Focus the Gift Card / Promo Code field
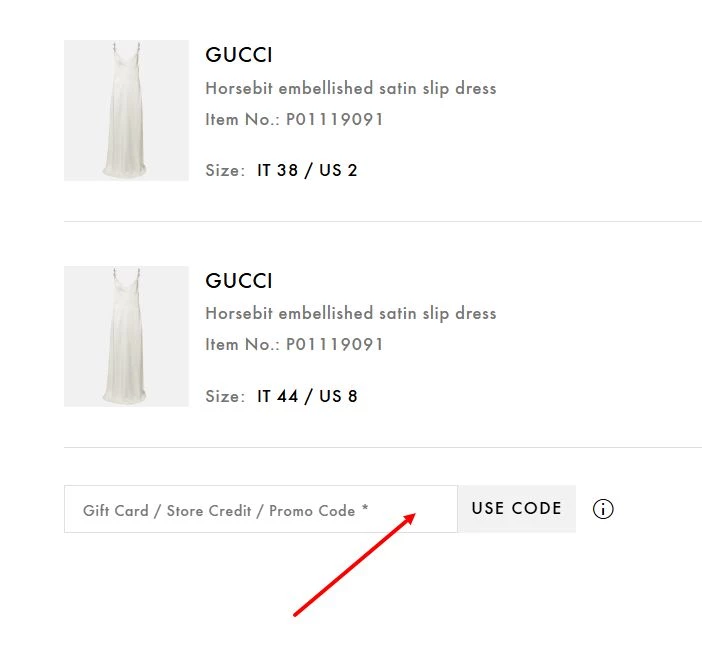The height and width of the screenshot is (650, 702). pyautogui.click(x=260, y=510)
